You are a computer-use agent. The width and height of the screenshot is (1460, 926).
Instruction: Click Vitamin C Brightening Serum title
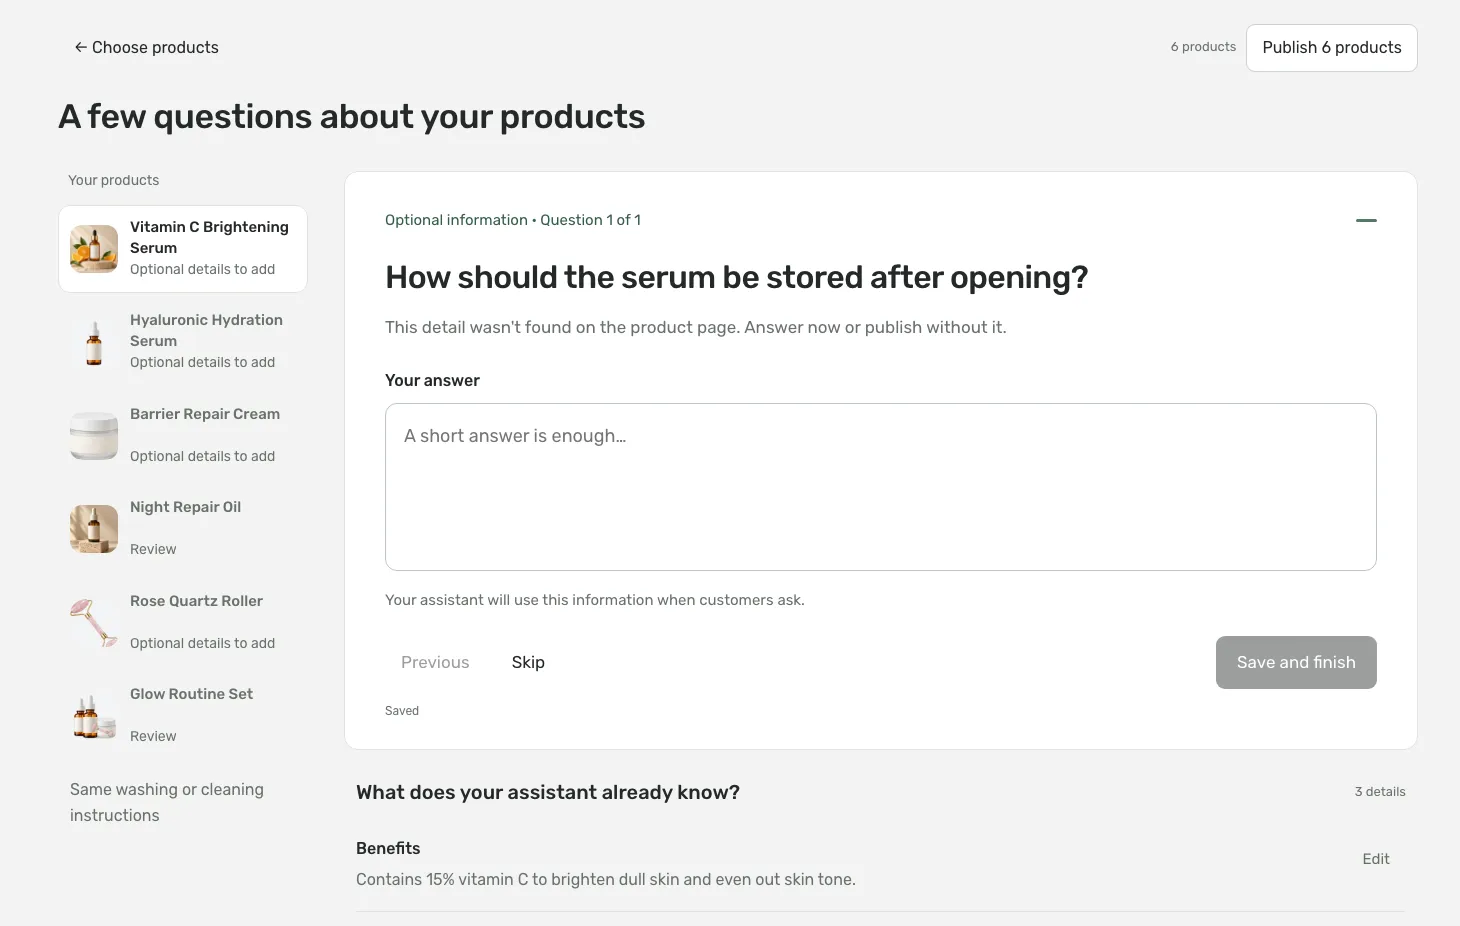click(x=209, y=238)
